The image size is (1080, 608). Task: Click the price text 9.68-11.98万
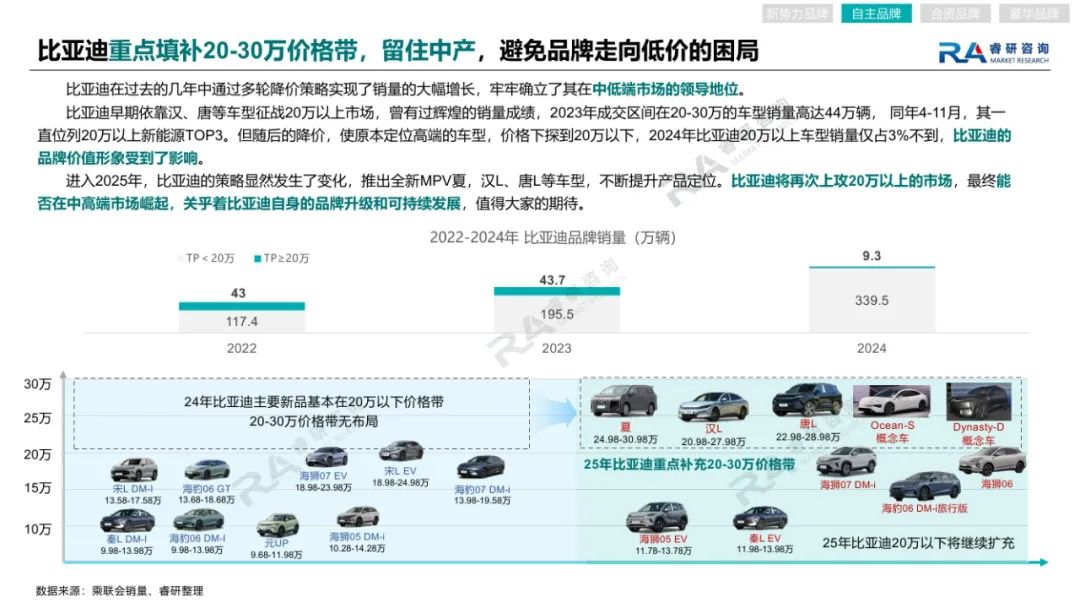pos(276,555)
